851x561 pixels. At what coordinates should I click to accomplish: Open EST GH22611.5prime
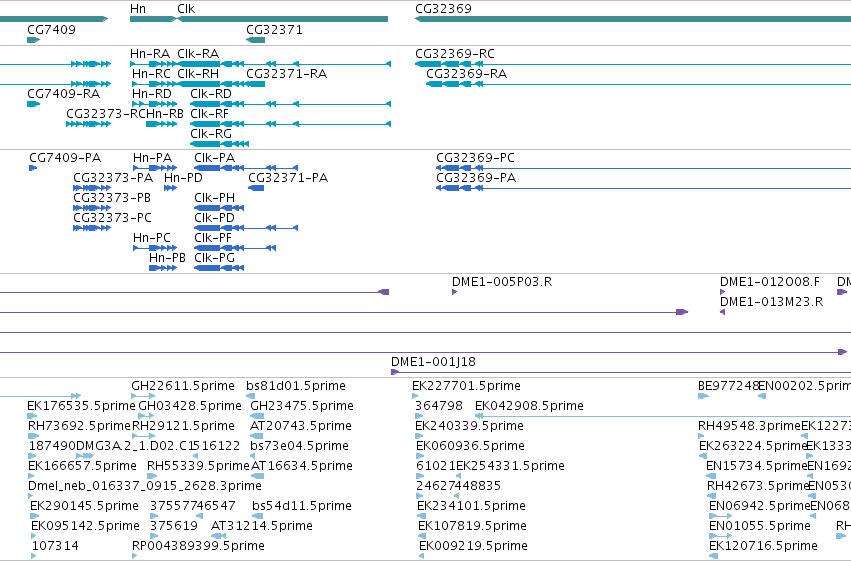[183, 386]
